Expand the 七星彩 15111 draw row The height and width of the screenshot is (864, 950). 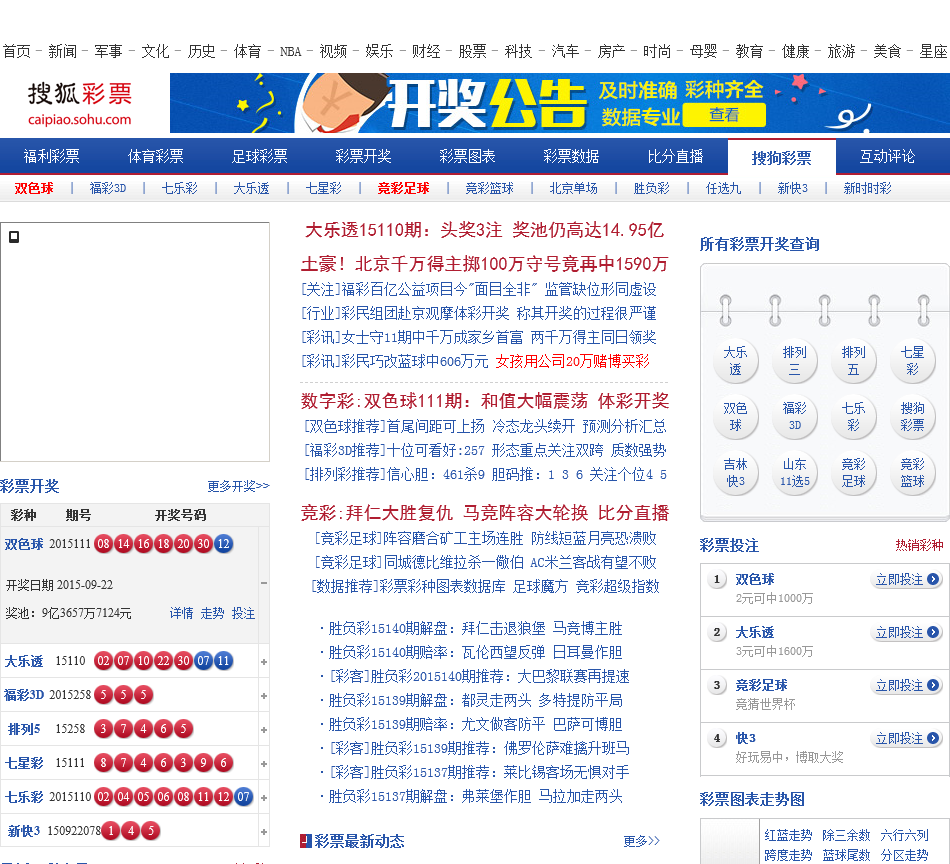[264, 763]
